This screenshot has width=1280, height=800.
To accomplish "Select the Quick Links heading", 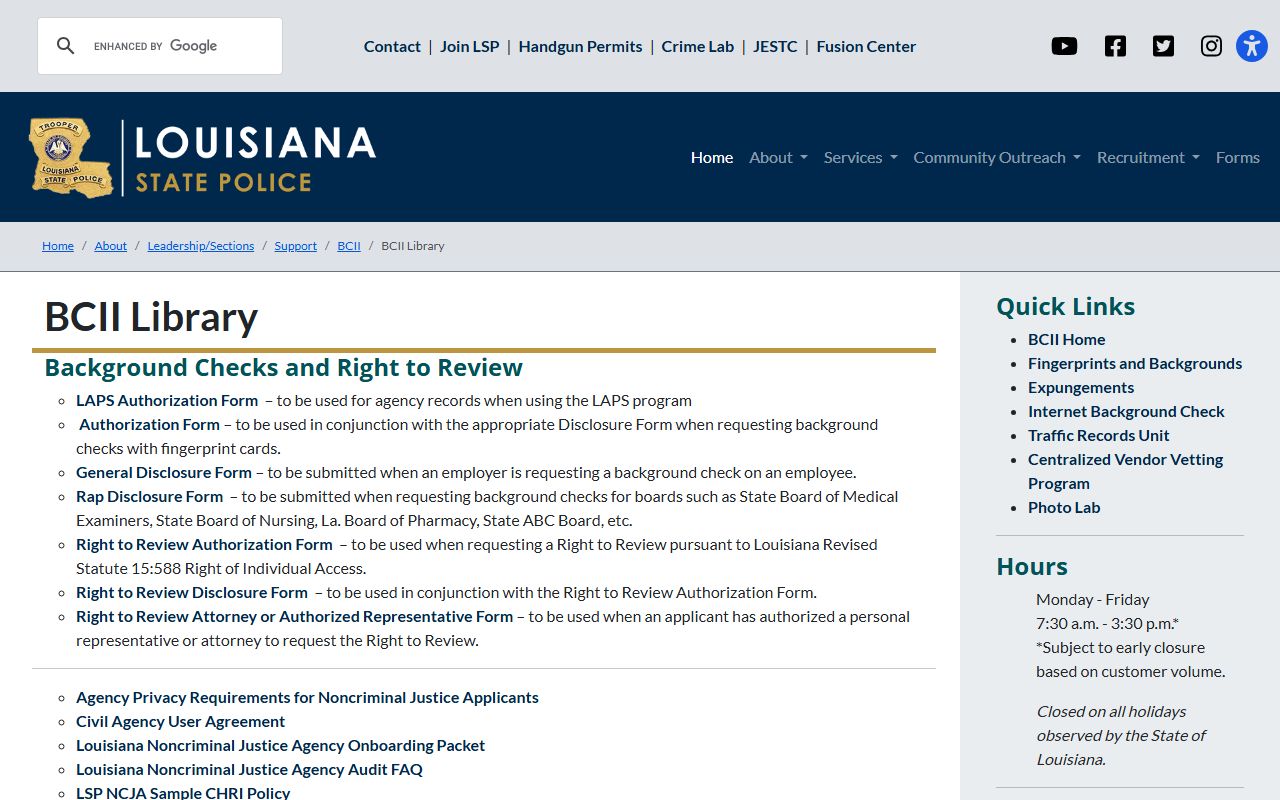I will coord(1065,306).
